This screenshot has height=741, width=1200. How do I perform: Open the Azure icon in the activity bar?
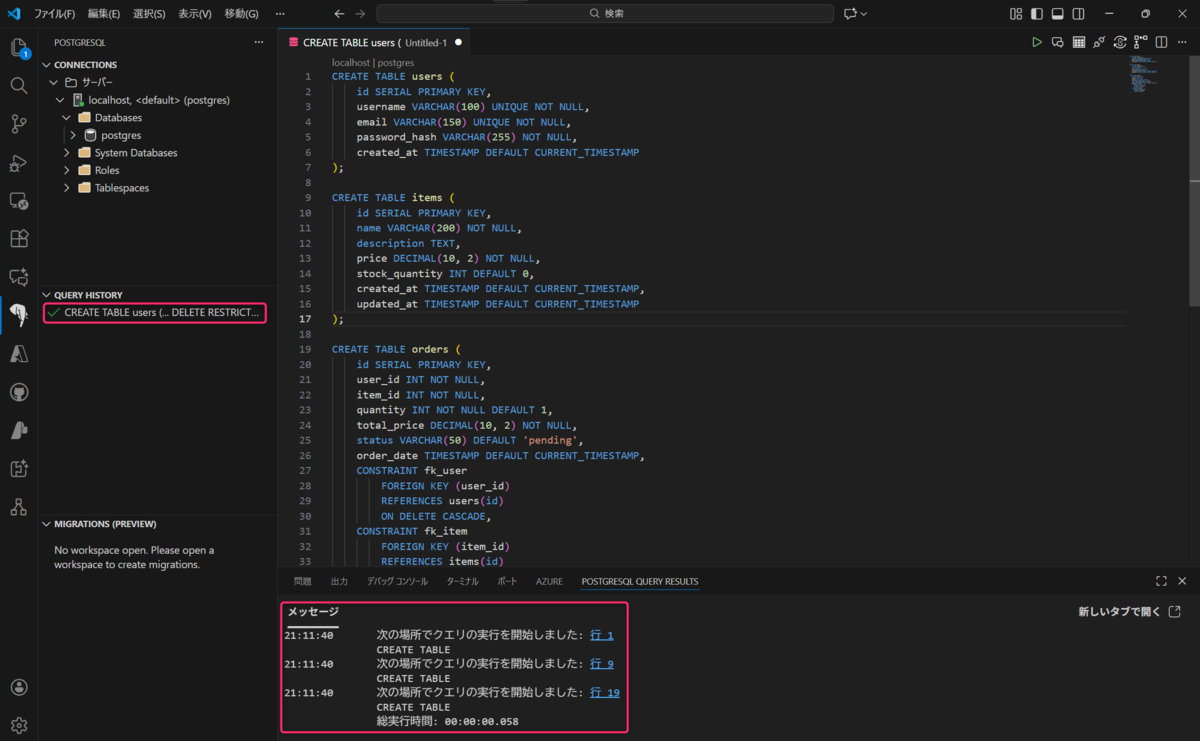point(19,353)
